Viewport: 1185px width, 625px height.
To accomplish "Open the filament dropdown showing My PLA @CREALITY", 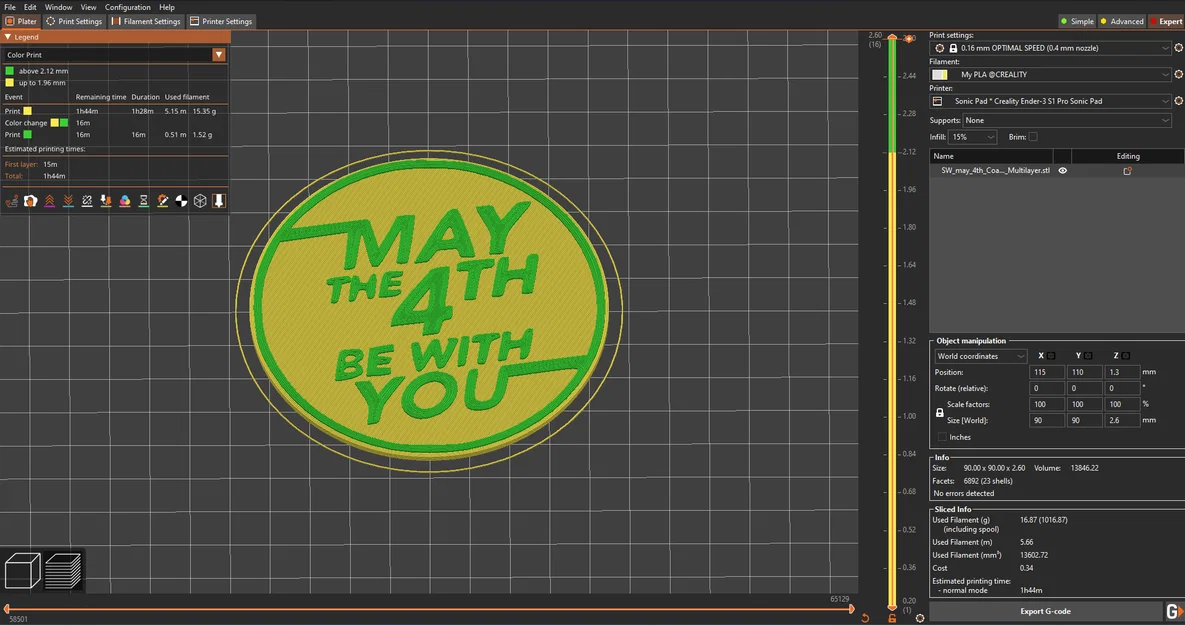I will coord(1050,74).
